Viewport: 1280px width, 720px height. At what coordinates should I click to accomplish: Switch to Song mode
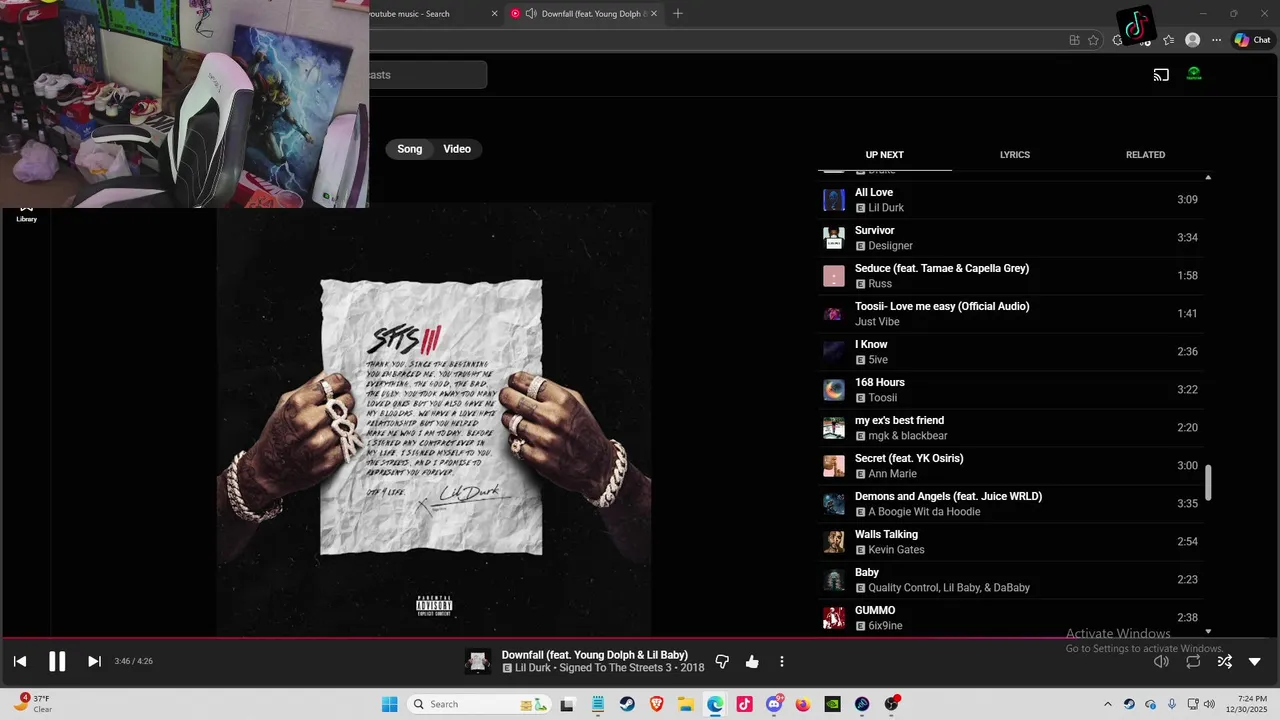coord(410,149)
